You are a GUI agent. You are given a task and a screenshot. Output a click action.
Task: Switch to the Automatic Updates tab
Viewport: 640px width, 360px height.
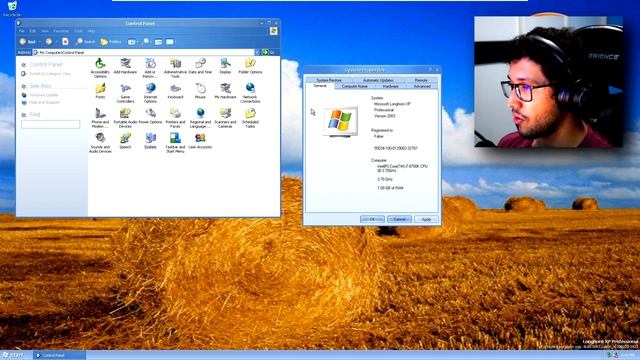378,80
